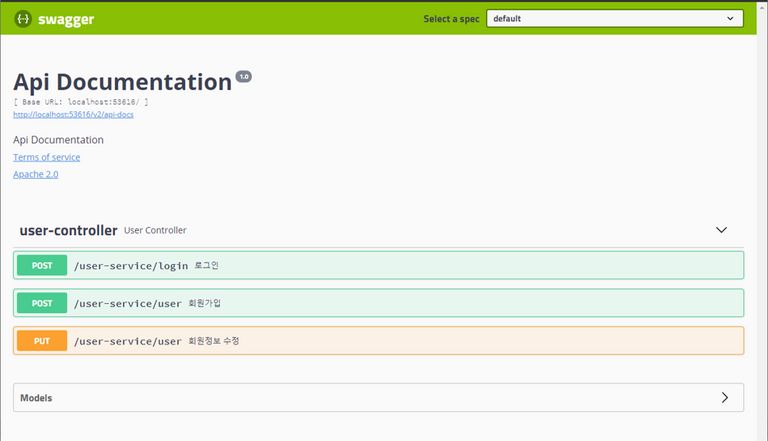Open the localhost api-docs link
This screenshot has height=441, width=768.
click(x=73, y=114)
